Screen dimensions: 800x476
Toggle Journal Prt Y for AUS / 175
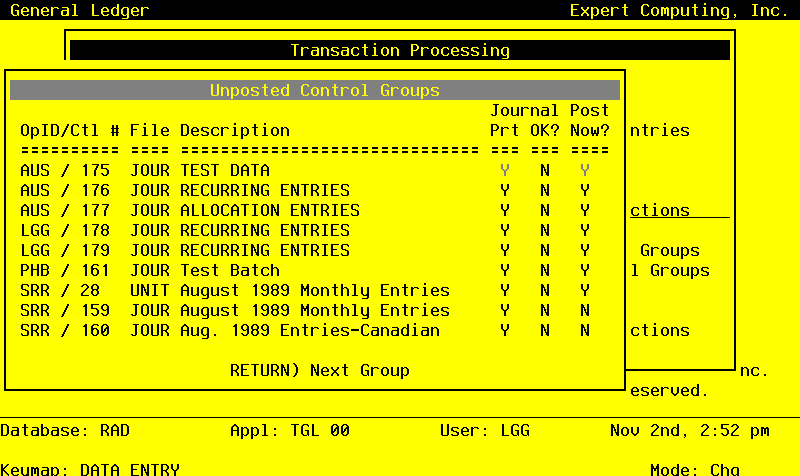505,170
